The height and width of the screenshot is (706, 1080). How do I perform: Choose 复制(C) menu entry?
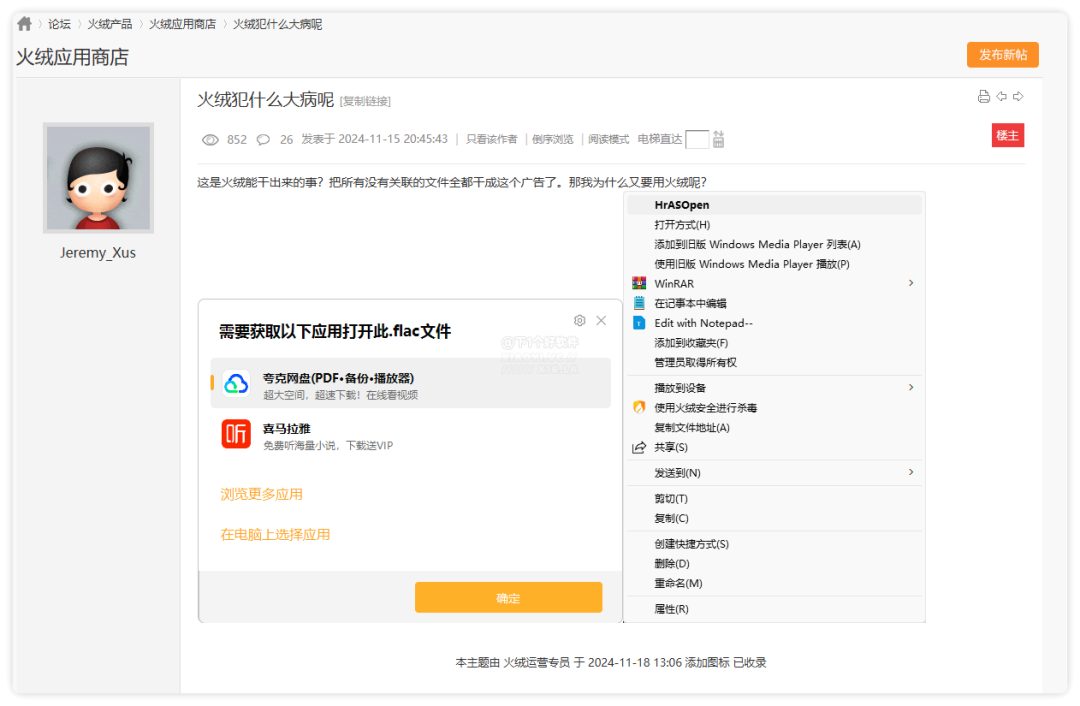point(774,519)
